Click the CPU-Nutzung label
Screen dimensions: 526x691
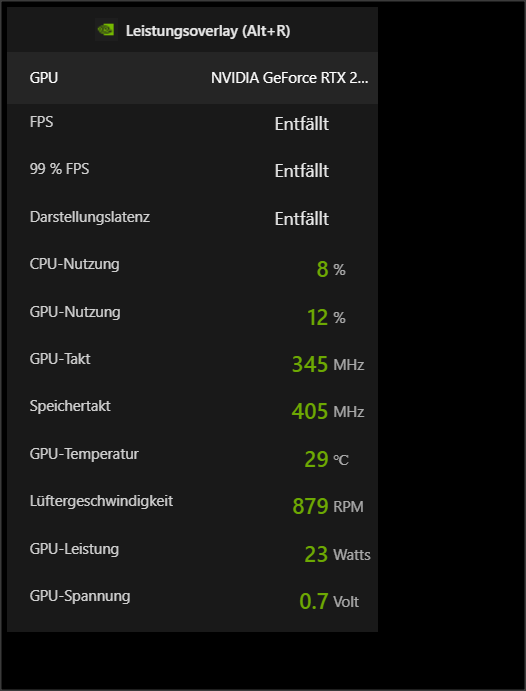click(x=74, y=264)
